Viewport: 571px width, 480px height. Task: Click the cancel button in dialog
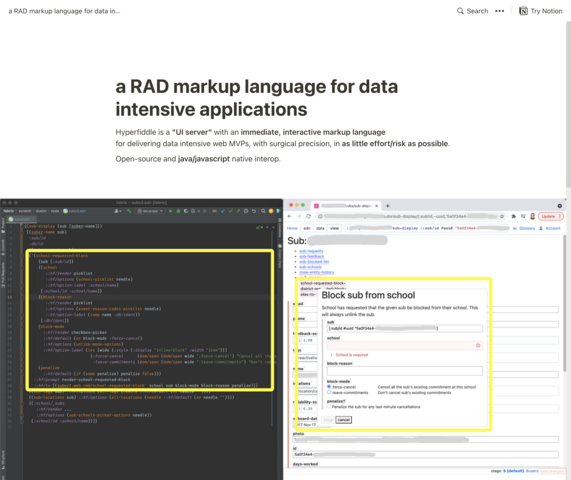tap(343, 420)
